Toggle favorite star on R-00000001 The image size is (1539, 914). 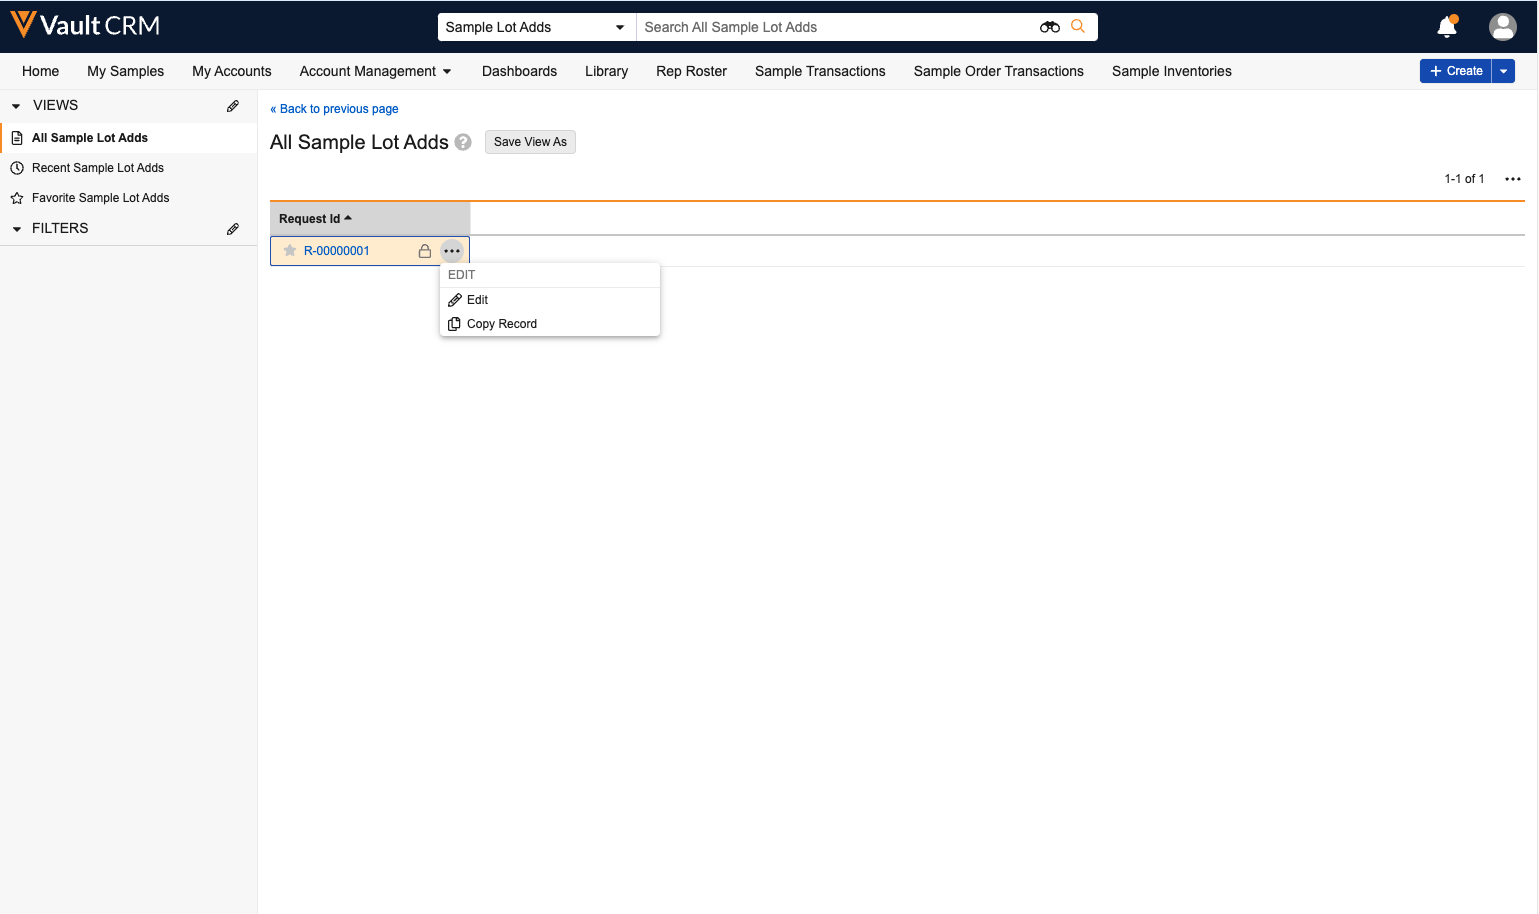pyautogui.click(x=290, y=251)
